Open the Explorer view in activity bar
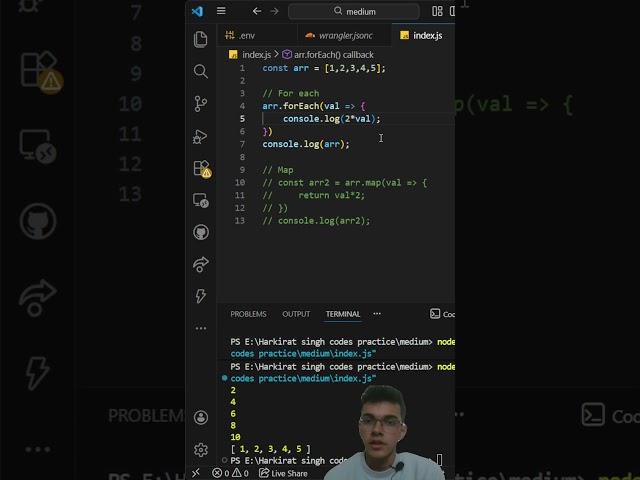 [200, 40]
